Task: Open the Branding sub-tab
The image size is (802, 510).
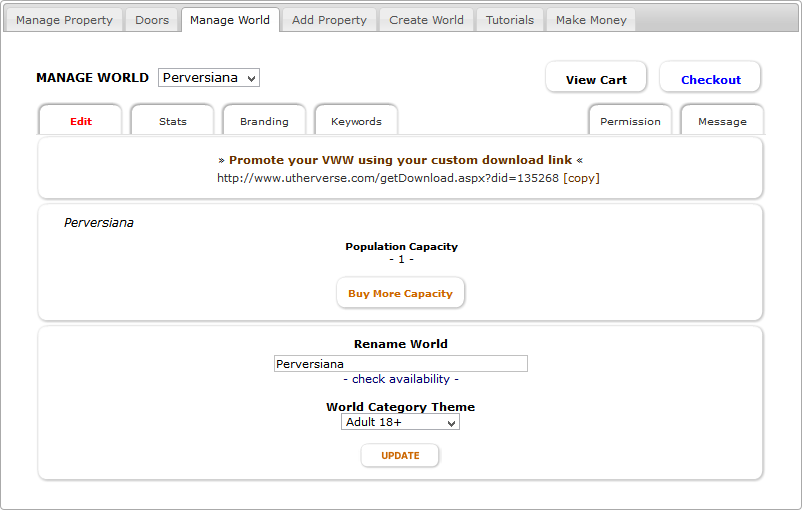Action: (264, 121)
